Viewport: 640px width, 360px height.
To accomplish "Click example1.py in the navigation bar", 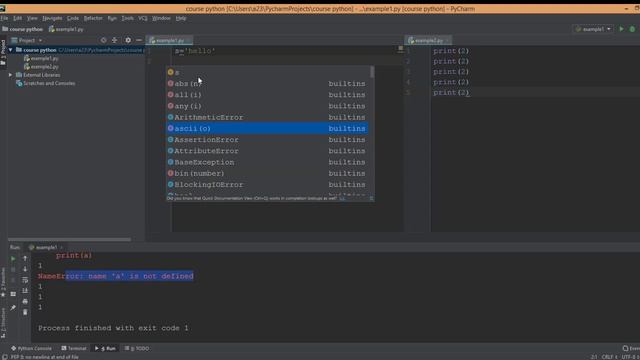I will point(66,29).
